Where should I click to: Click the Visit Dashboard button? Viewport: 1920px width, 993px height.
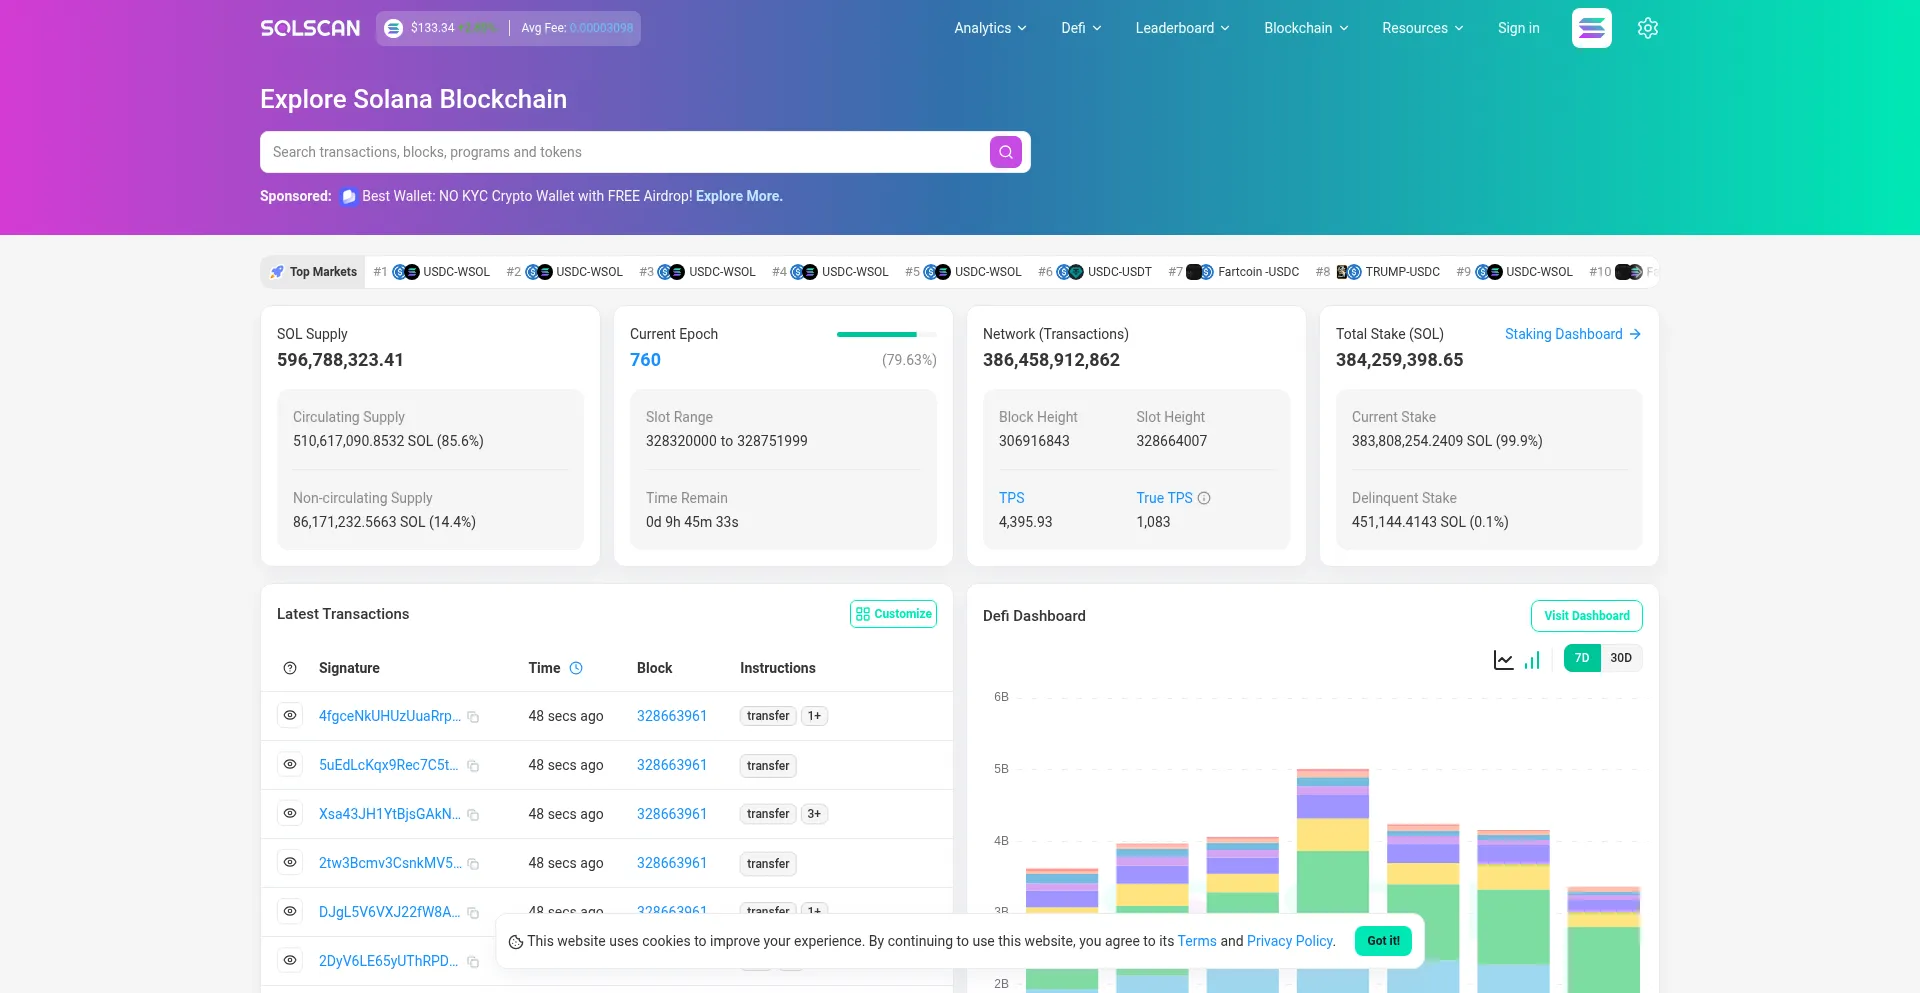point(1586,616)
